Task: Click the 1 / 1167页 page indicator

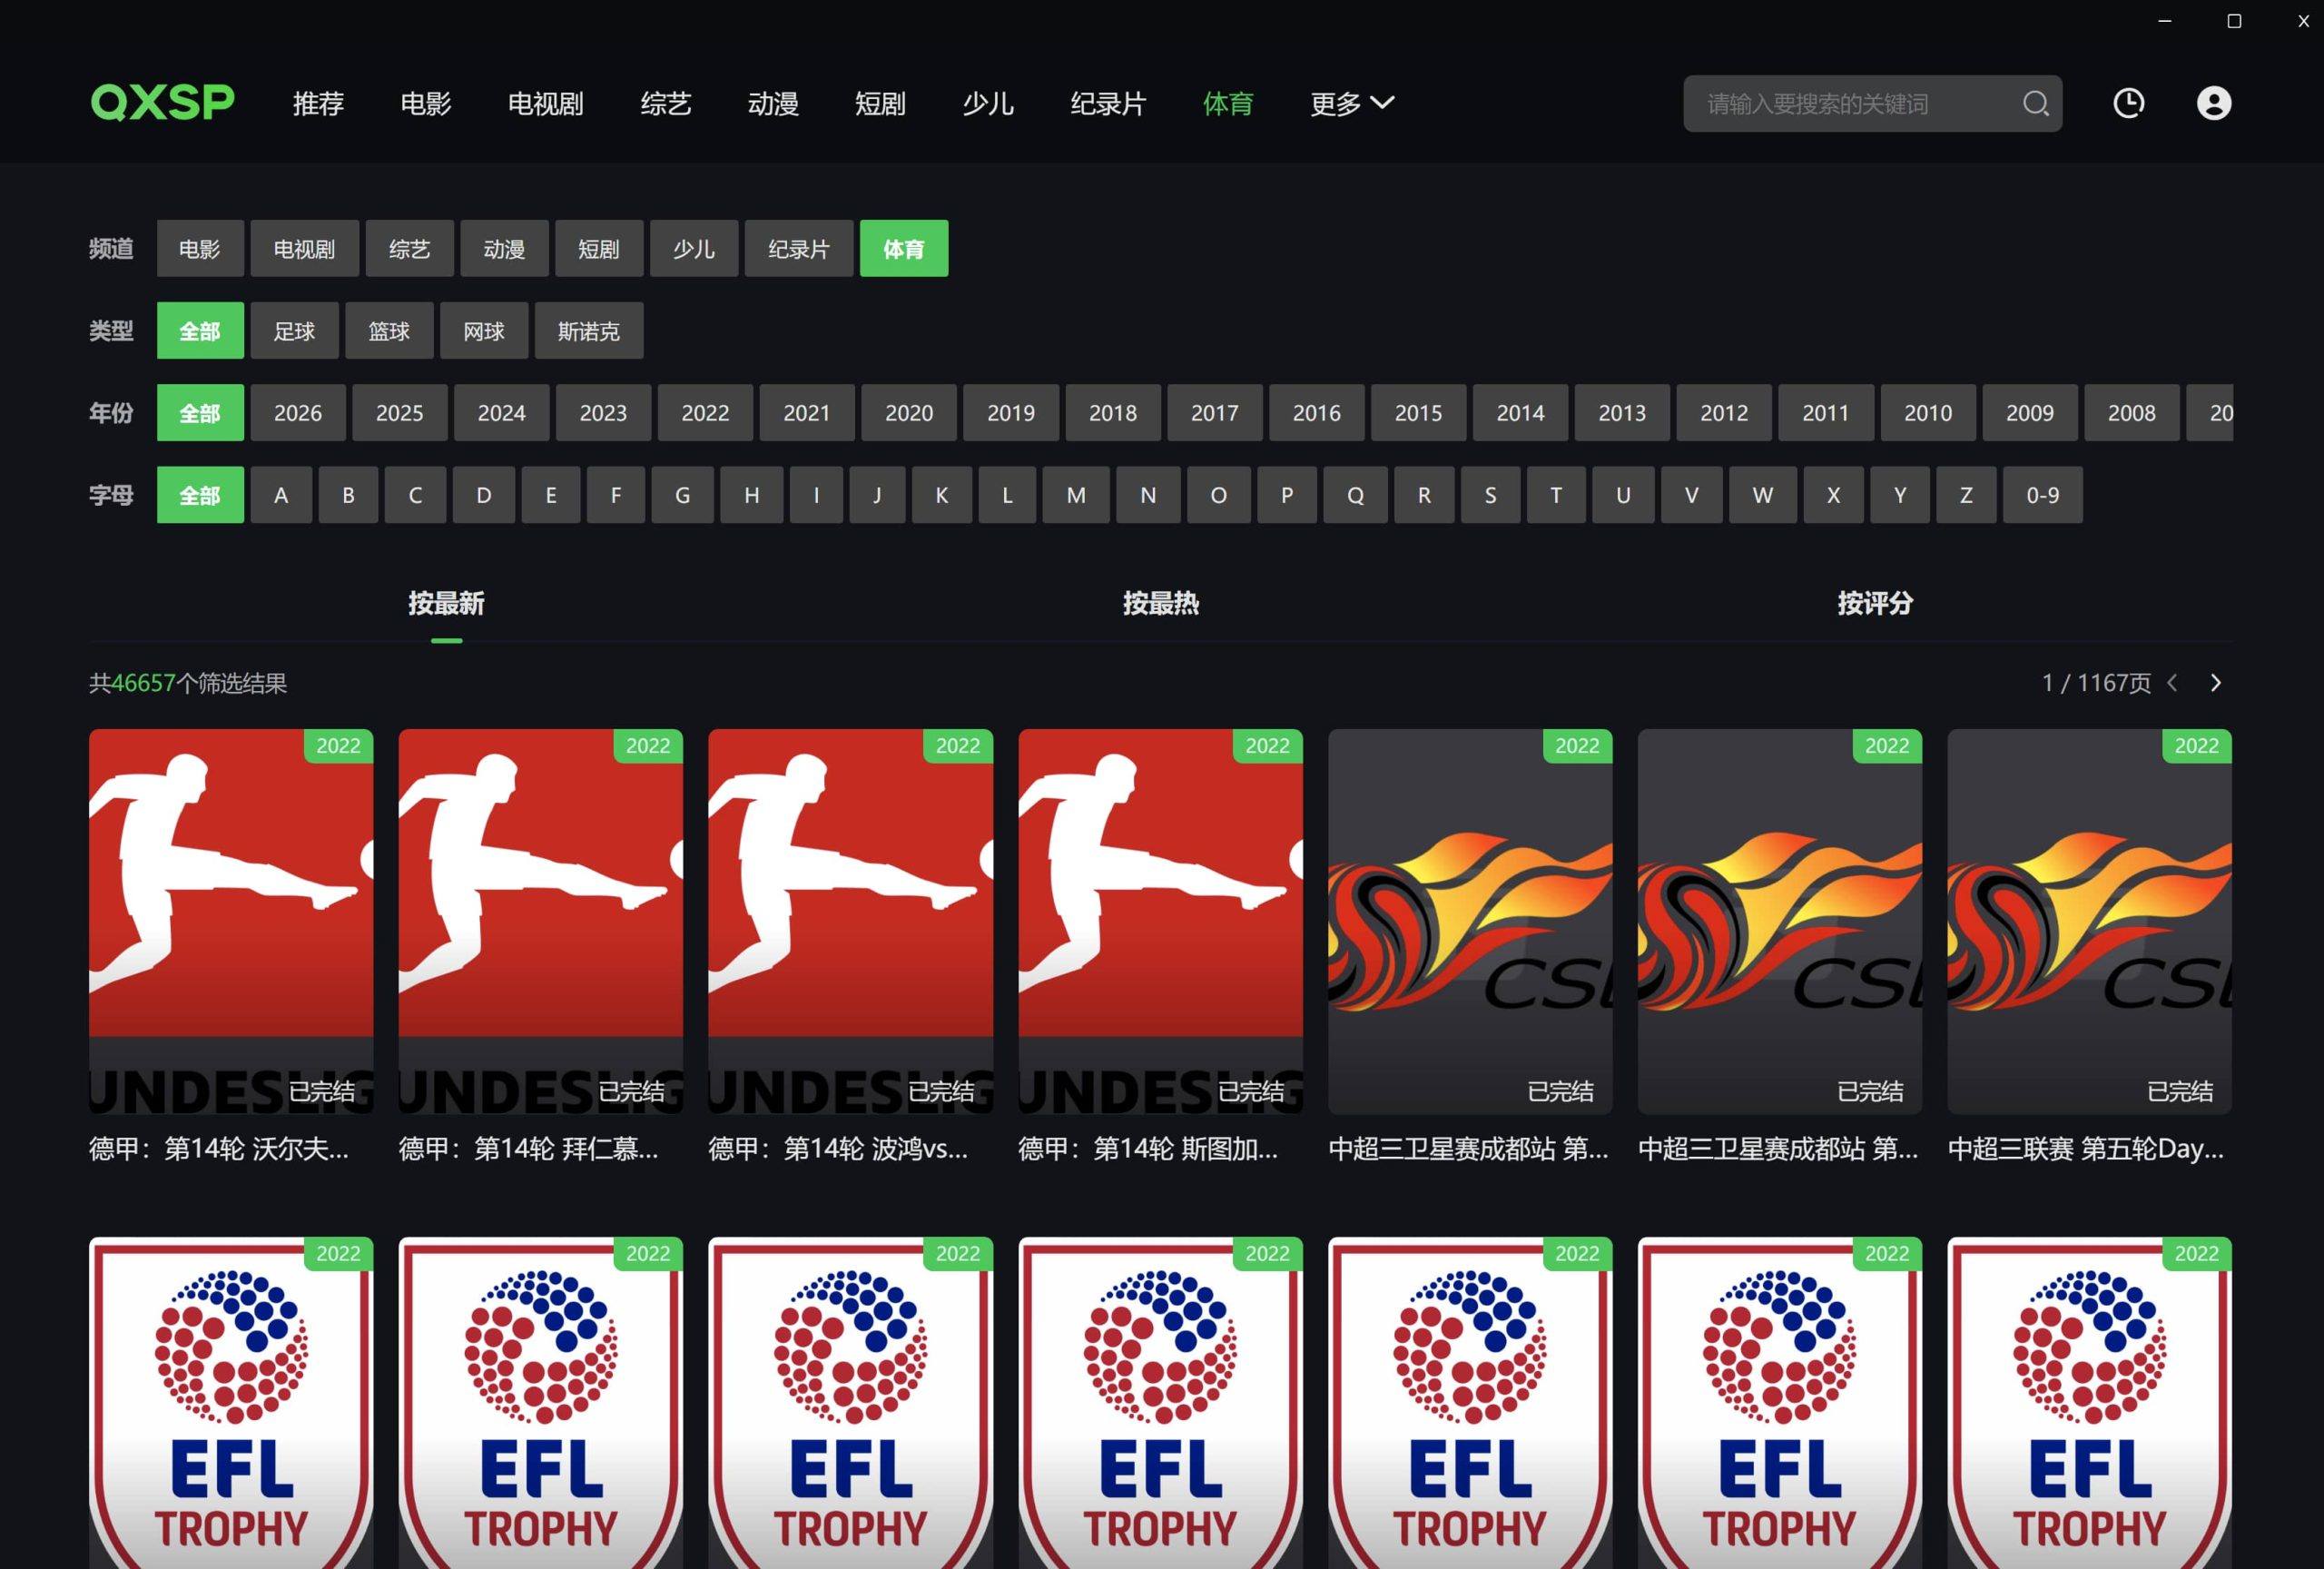Action: click(2096, 683)
